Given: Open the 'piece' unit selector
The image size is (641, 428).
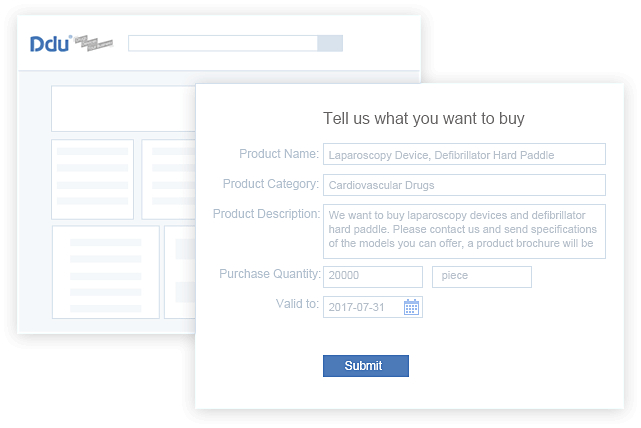Looking at the screenshot, I should coord(481,276).
